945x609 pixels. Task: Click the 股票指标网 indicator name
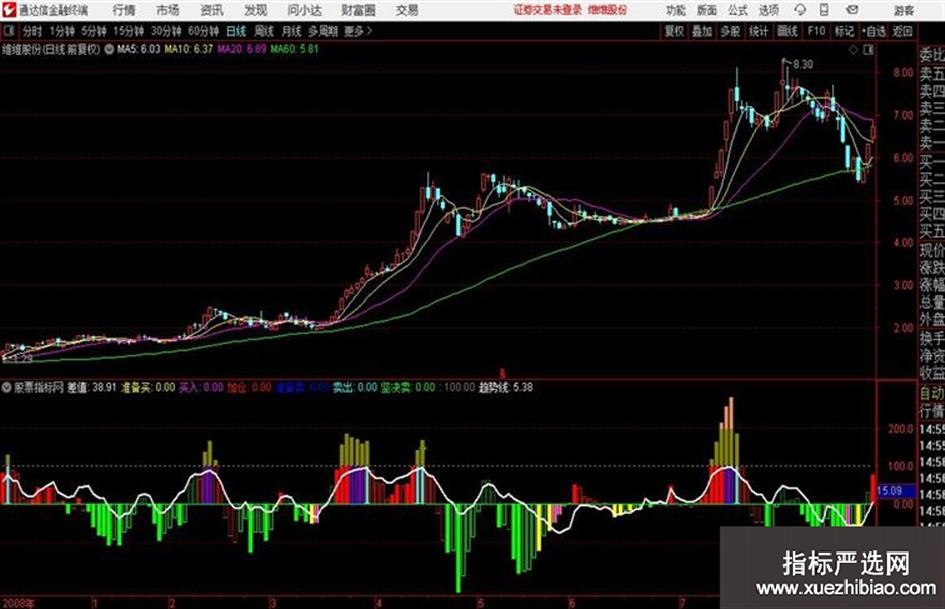pos(39,388)
